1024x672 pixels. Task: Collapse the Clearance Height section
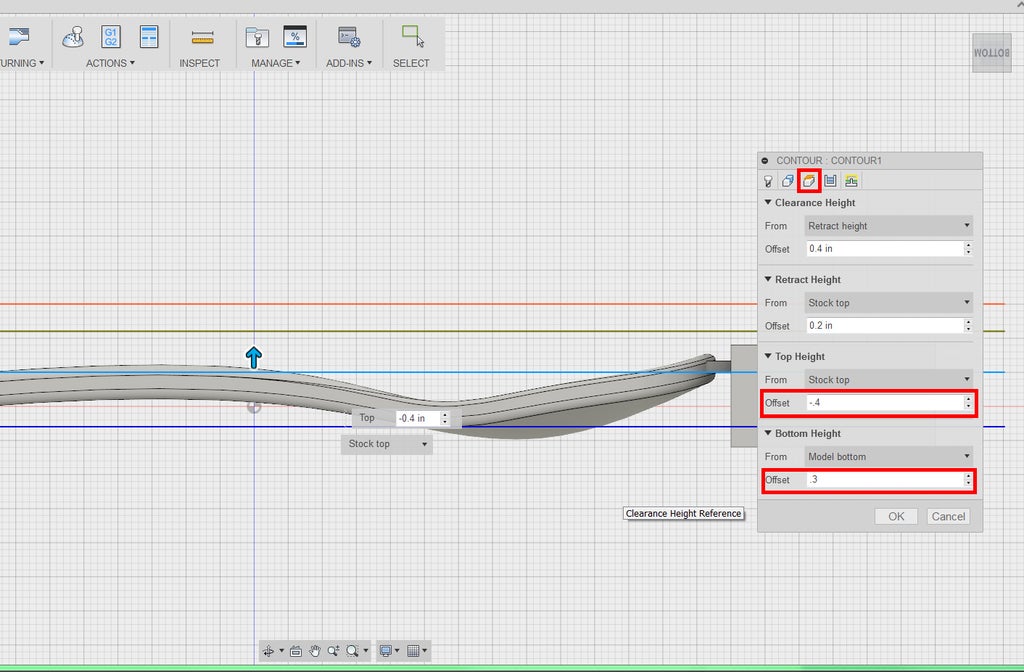[x=767, y=202]
